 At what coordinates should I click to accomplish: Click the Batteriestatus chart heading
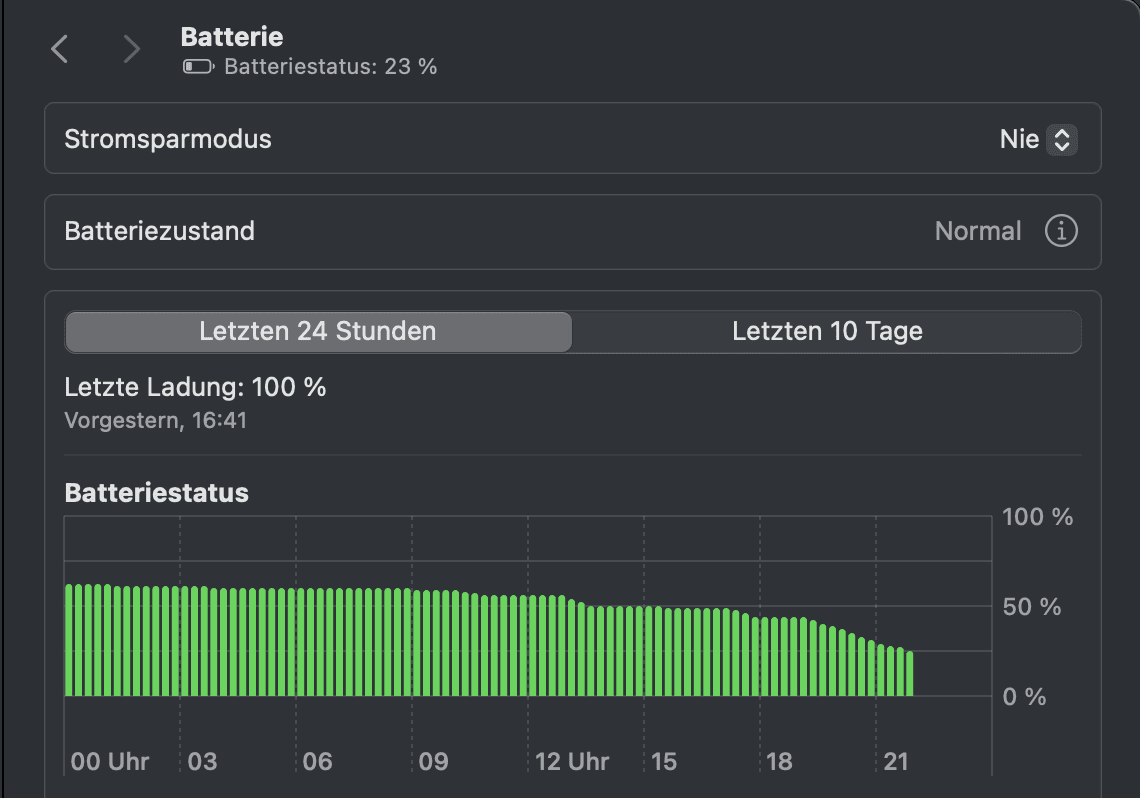(x=156, y=493)
